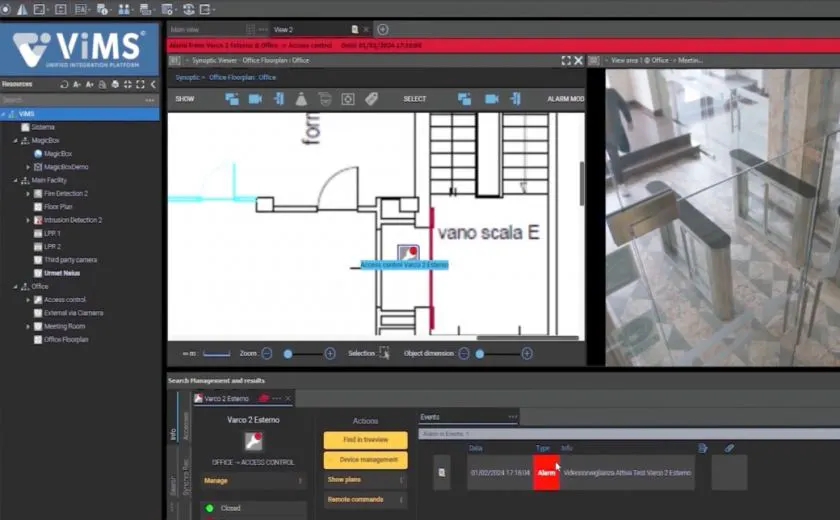Add a new view tab with plus icon
Screen dimensions: 840x520
pyautogui.click(x=382, y=30)
